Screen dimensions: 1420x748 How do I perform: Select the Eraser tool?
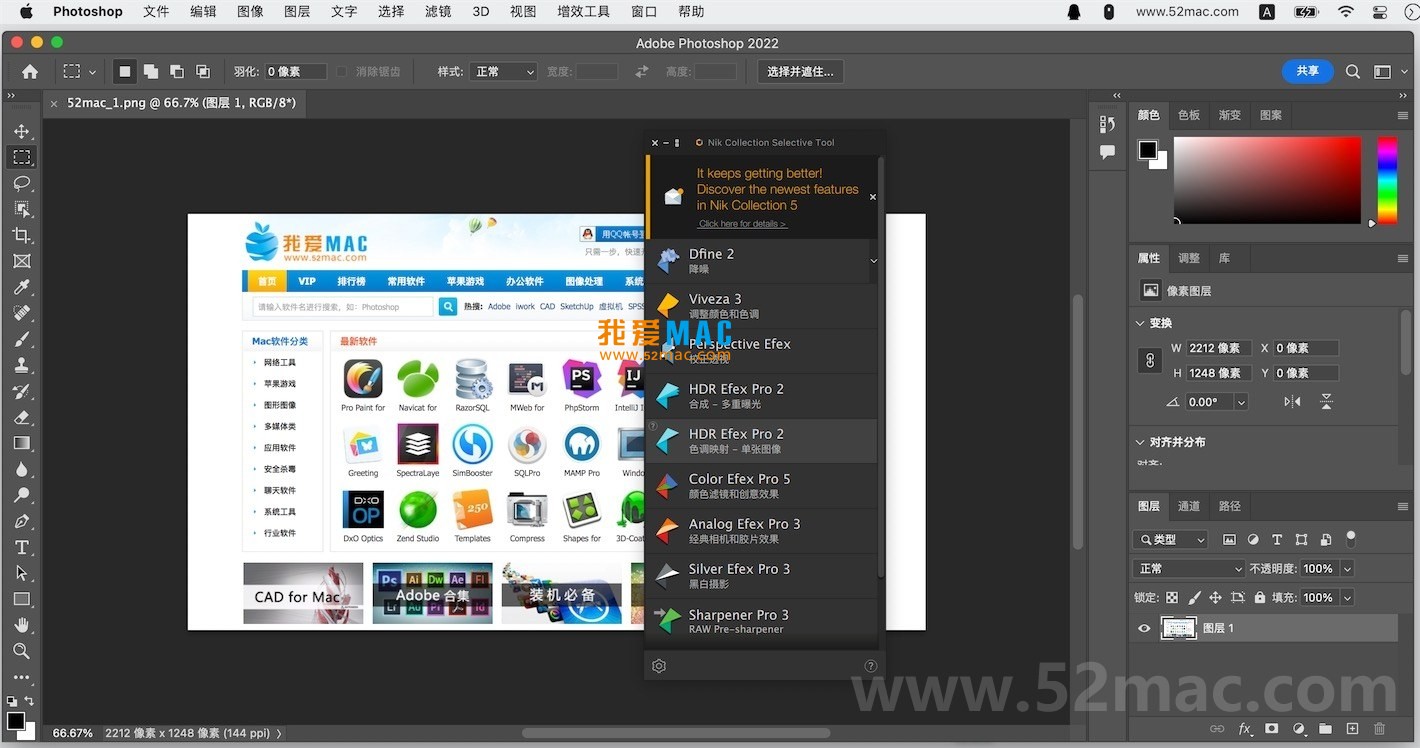21,417
